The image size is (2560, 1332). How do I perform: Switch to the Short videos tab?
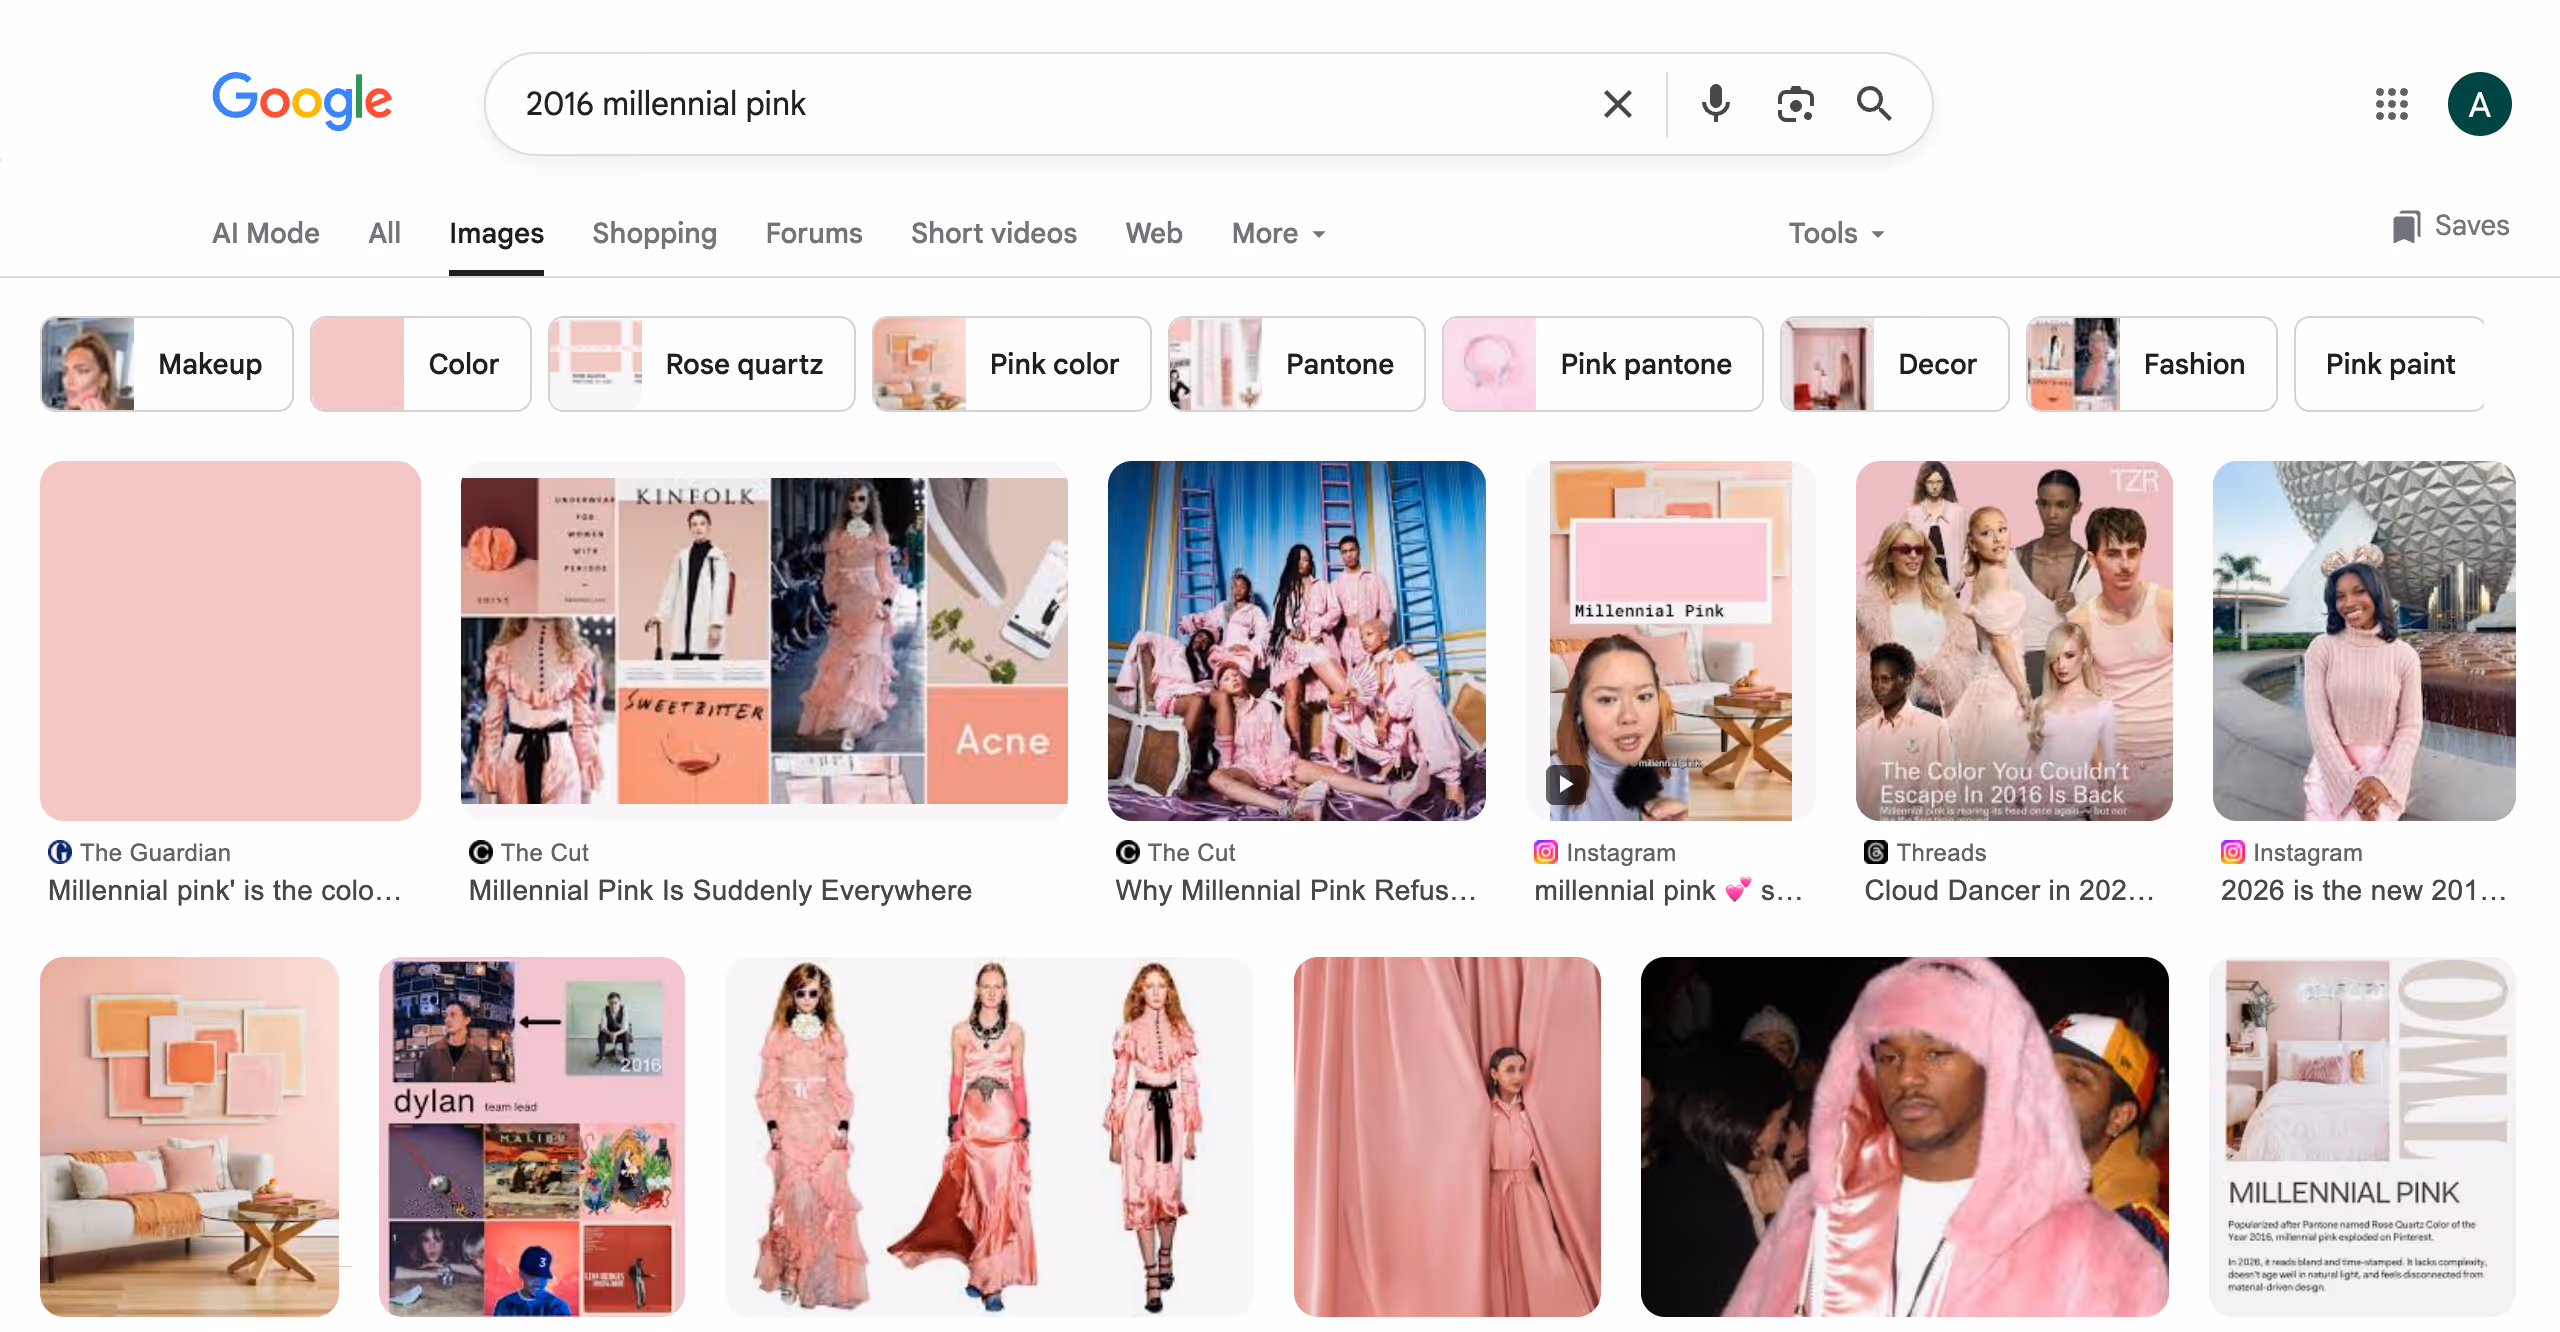pyautogui.click(x=993, y=233)
